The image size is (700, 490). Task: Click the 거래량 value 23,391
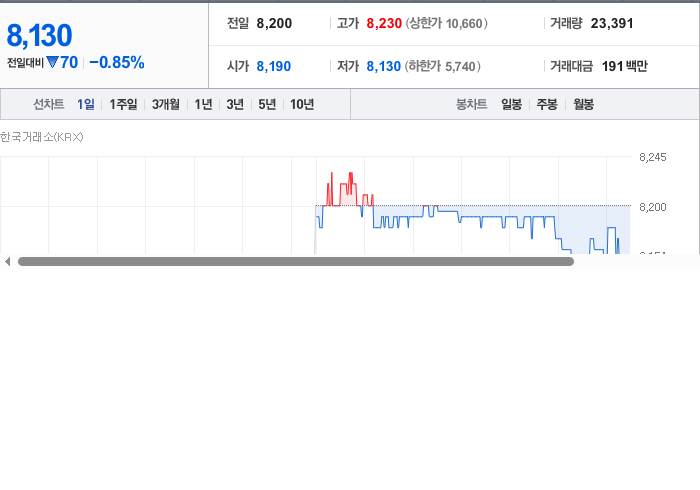612,23
